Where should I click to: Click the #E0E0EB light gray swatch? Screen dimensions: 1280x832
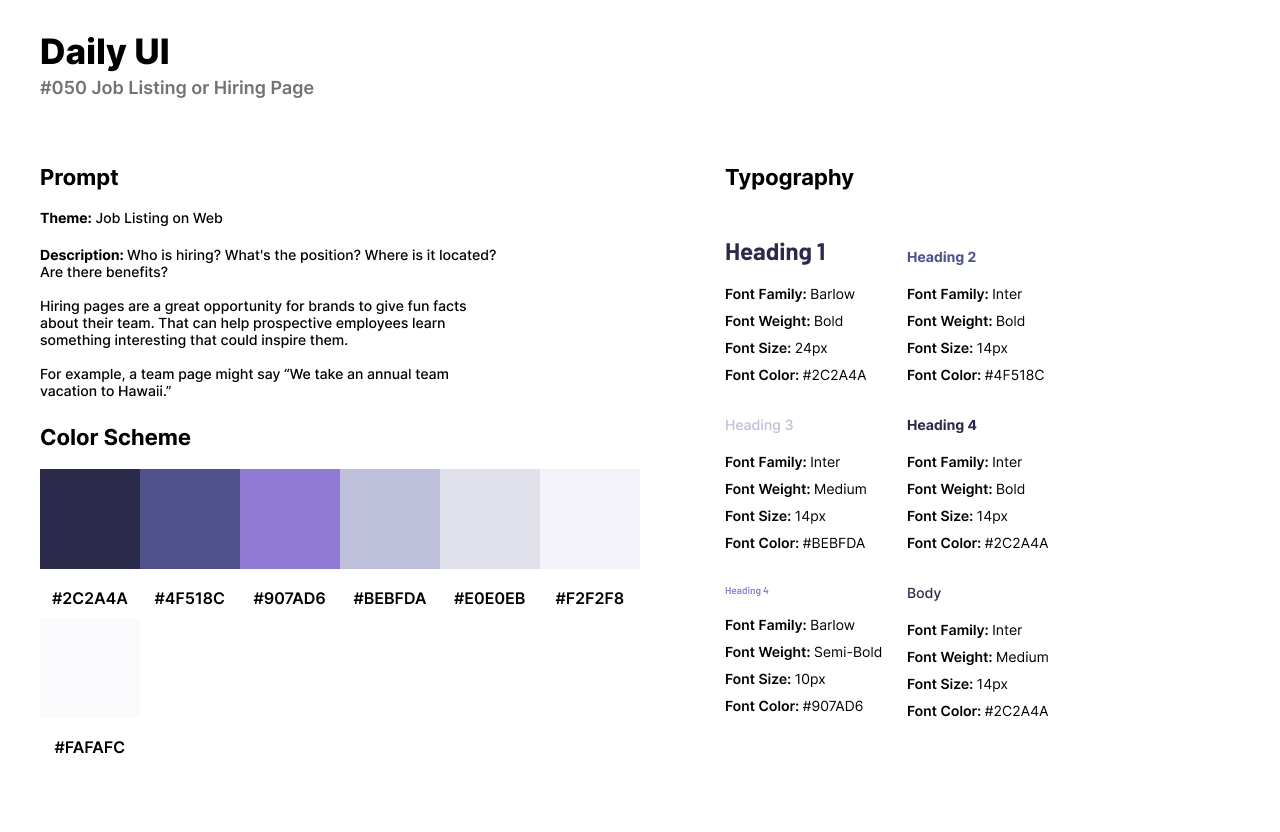click(x=490, y=519)
